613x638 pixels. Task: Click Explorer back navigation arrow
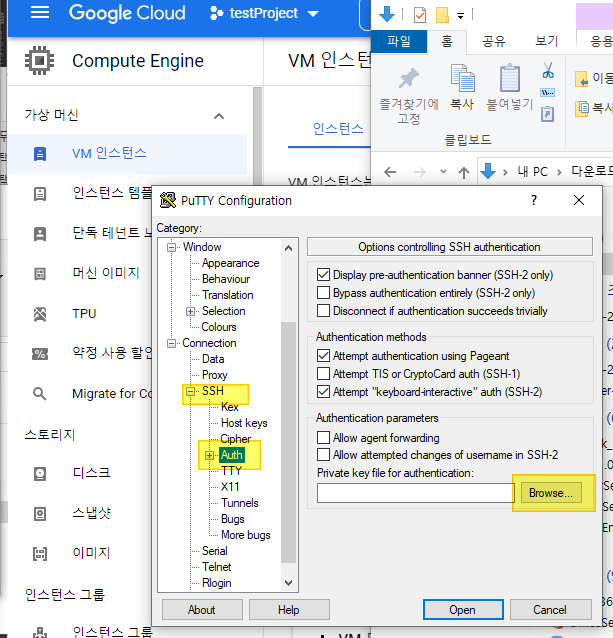pos(390,172)
